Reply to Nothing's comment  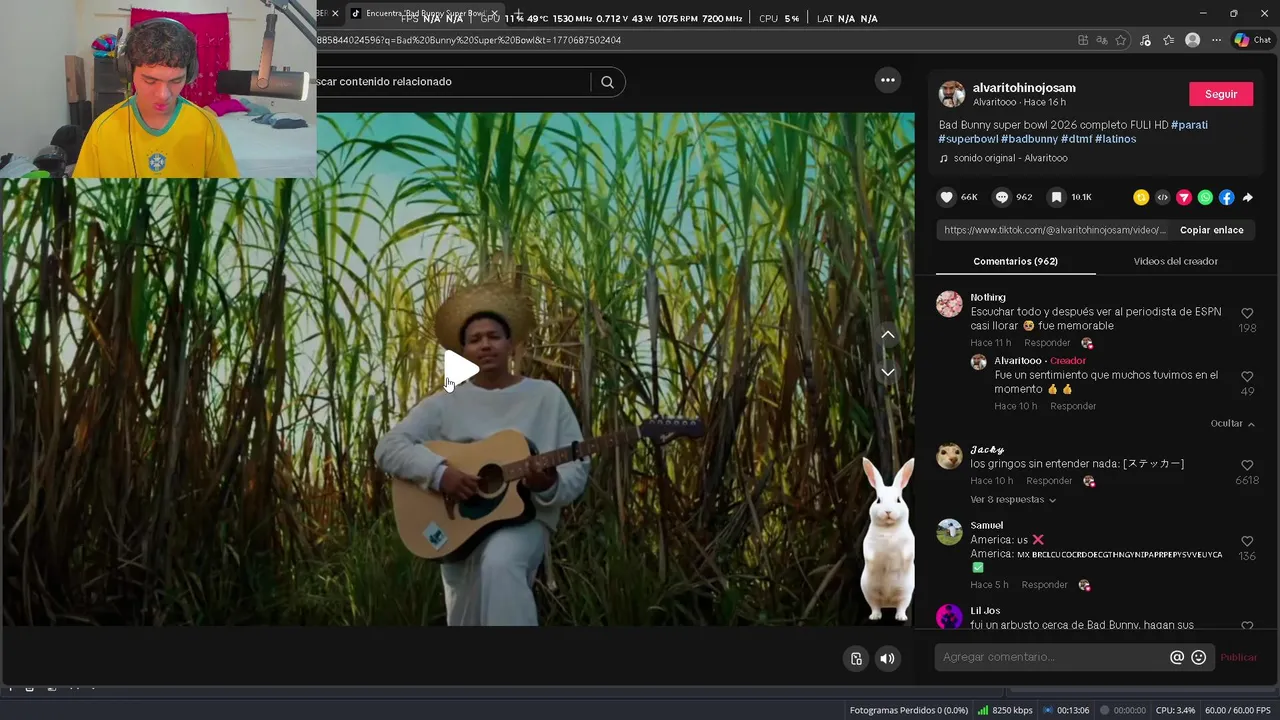click(x=1047, y=343)
